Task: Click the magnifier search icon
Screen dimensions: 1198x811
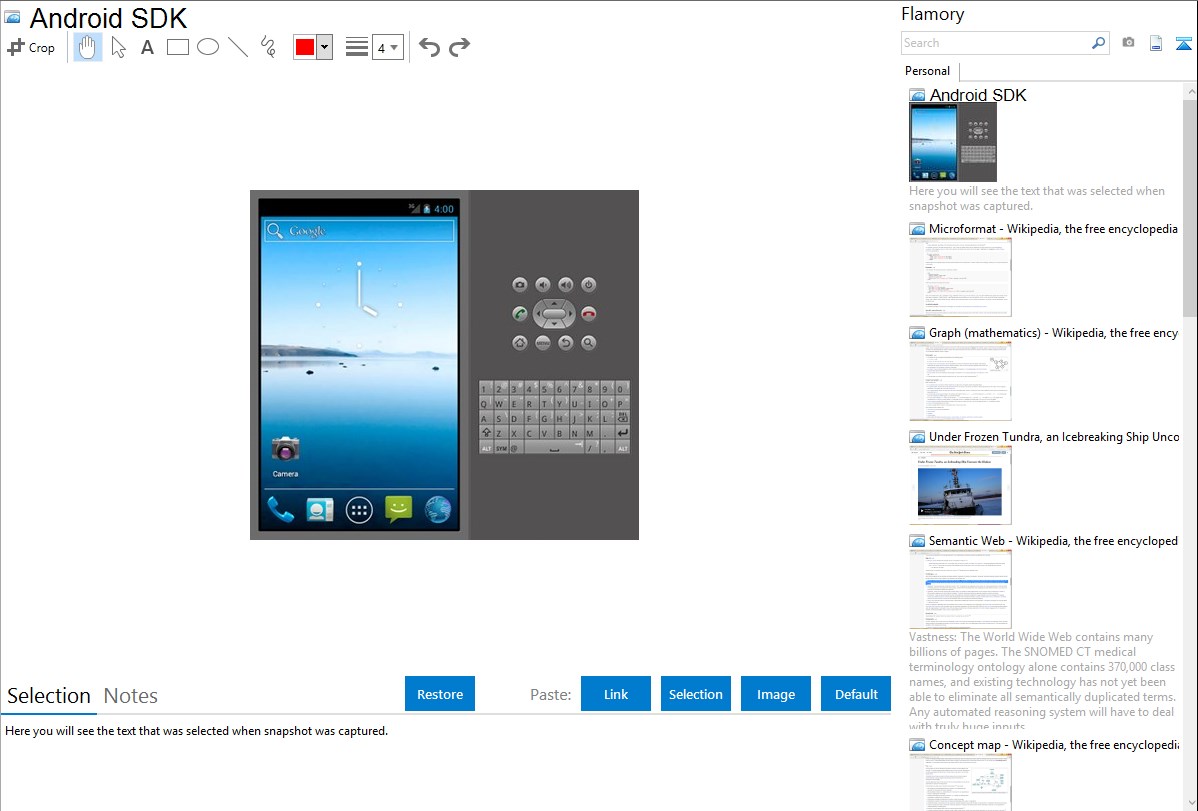Action: coord(1099,43)
